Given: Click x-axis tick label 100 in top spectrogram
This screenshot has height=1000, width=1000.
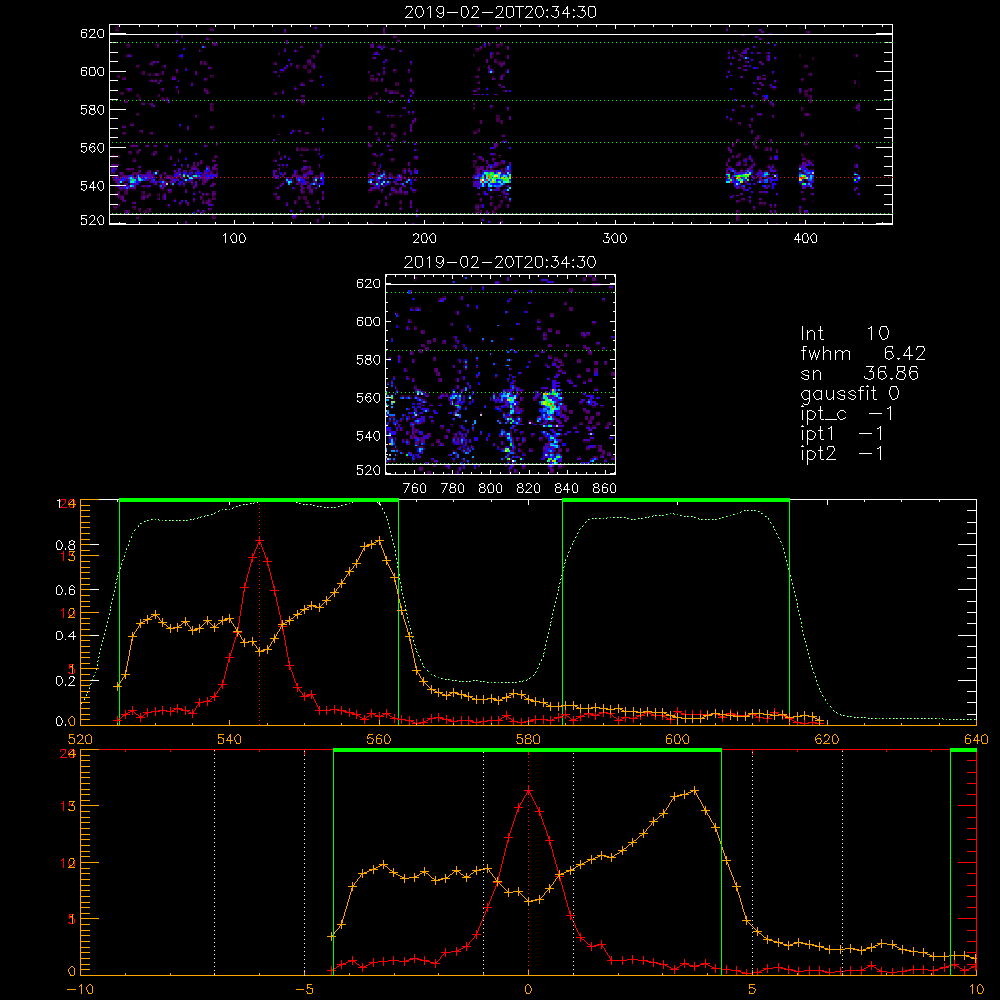Looking at the screenshot, I should pos(234,239).
